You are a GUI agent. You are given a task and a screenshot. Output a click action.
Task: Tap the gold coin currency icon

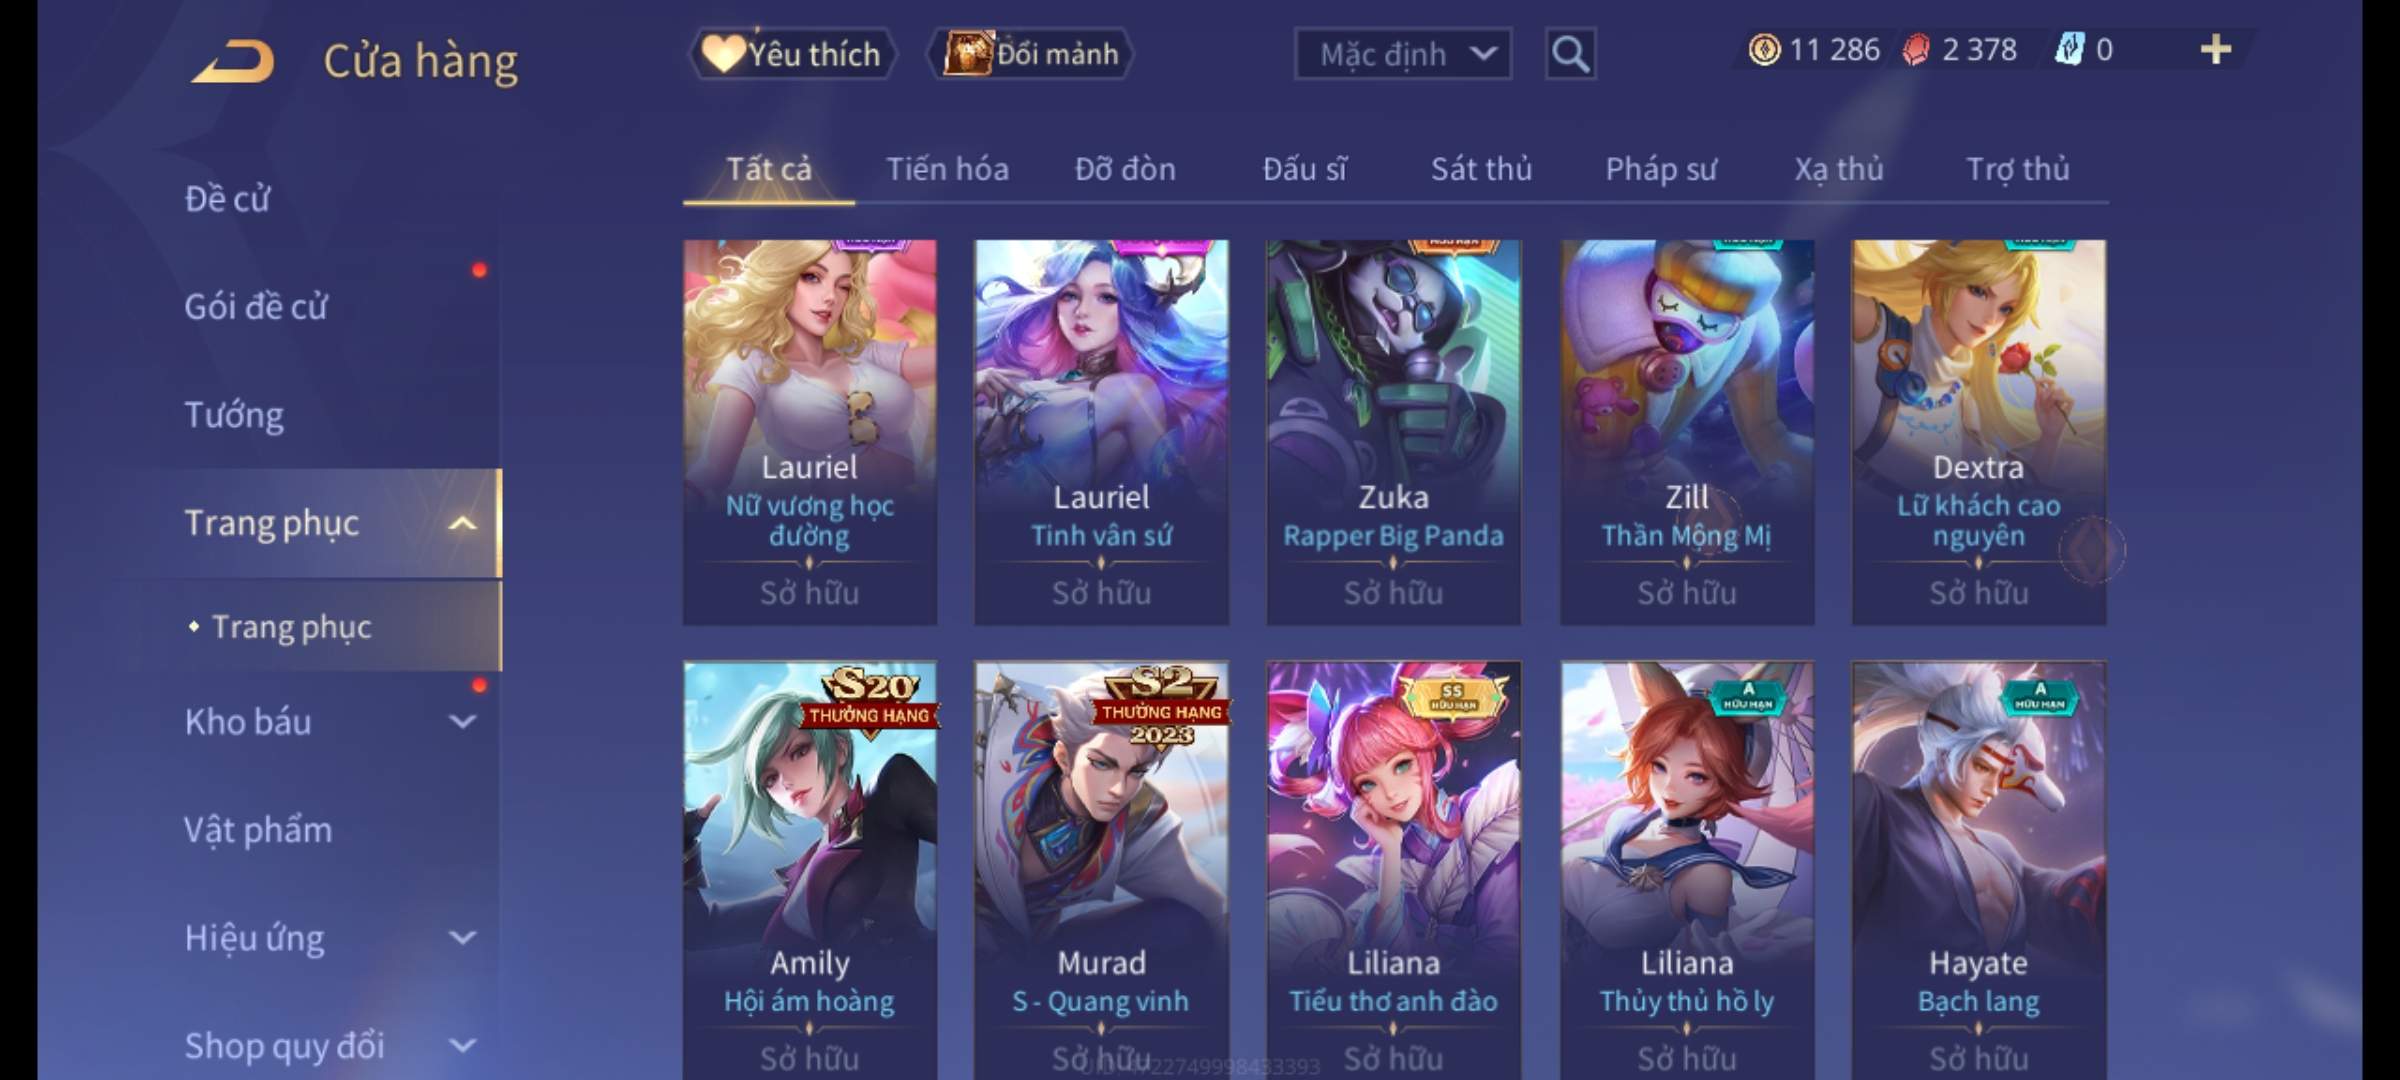(1764, 50)
